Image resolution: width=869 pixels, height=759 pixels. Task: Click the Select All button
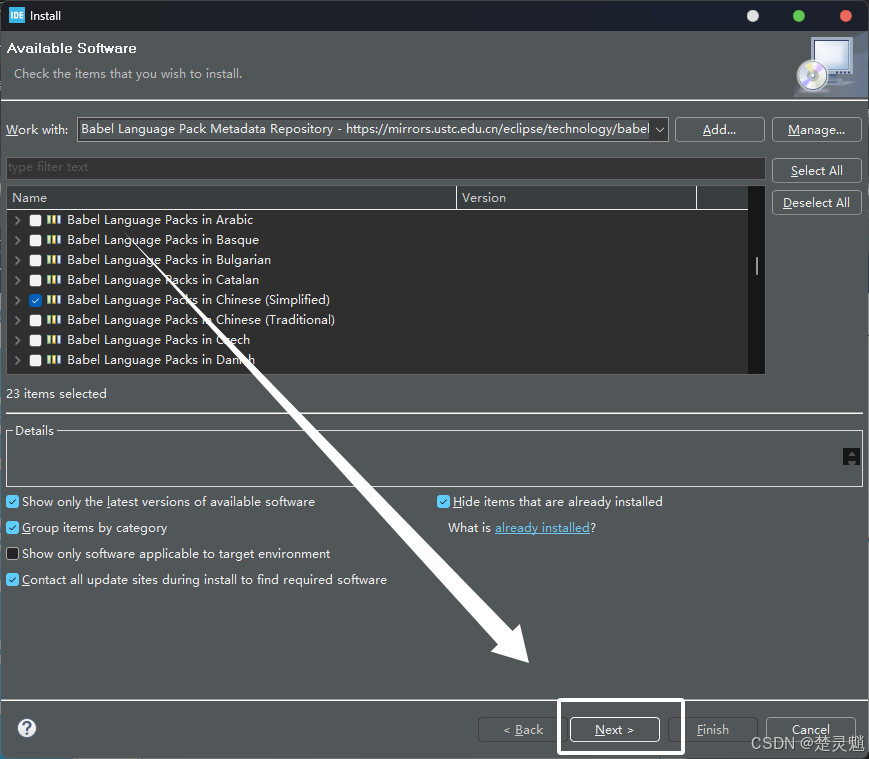tap(816, 171)
